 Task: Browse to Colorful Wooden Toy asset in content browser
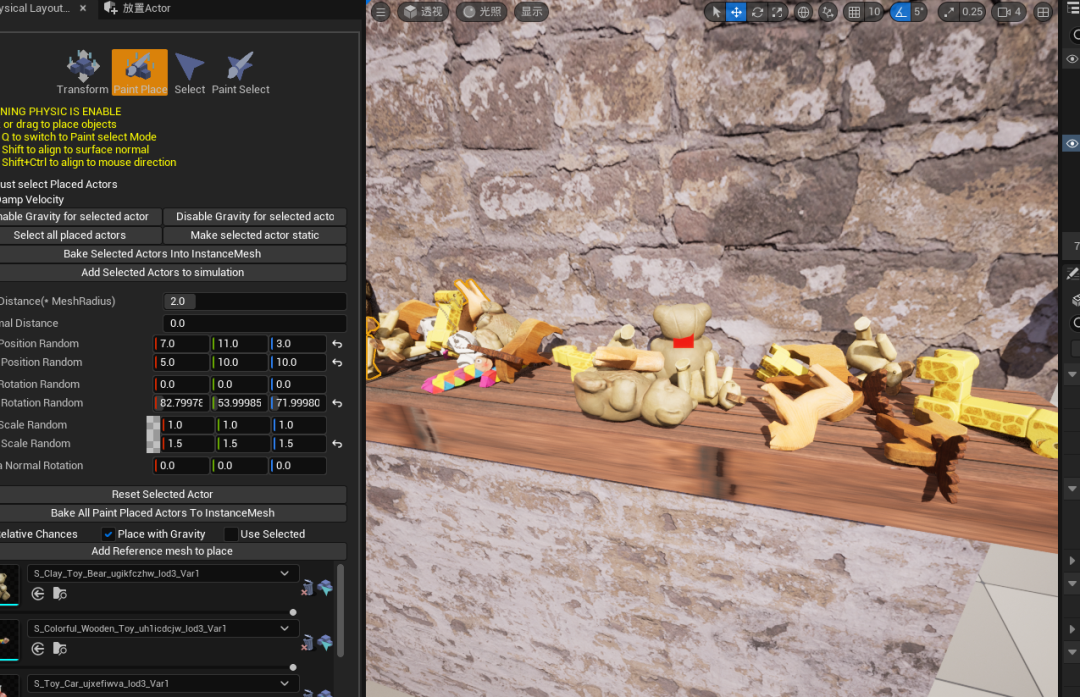(x=59, y=648)
